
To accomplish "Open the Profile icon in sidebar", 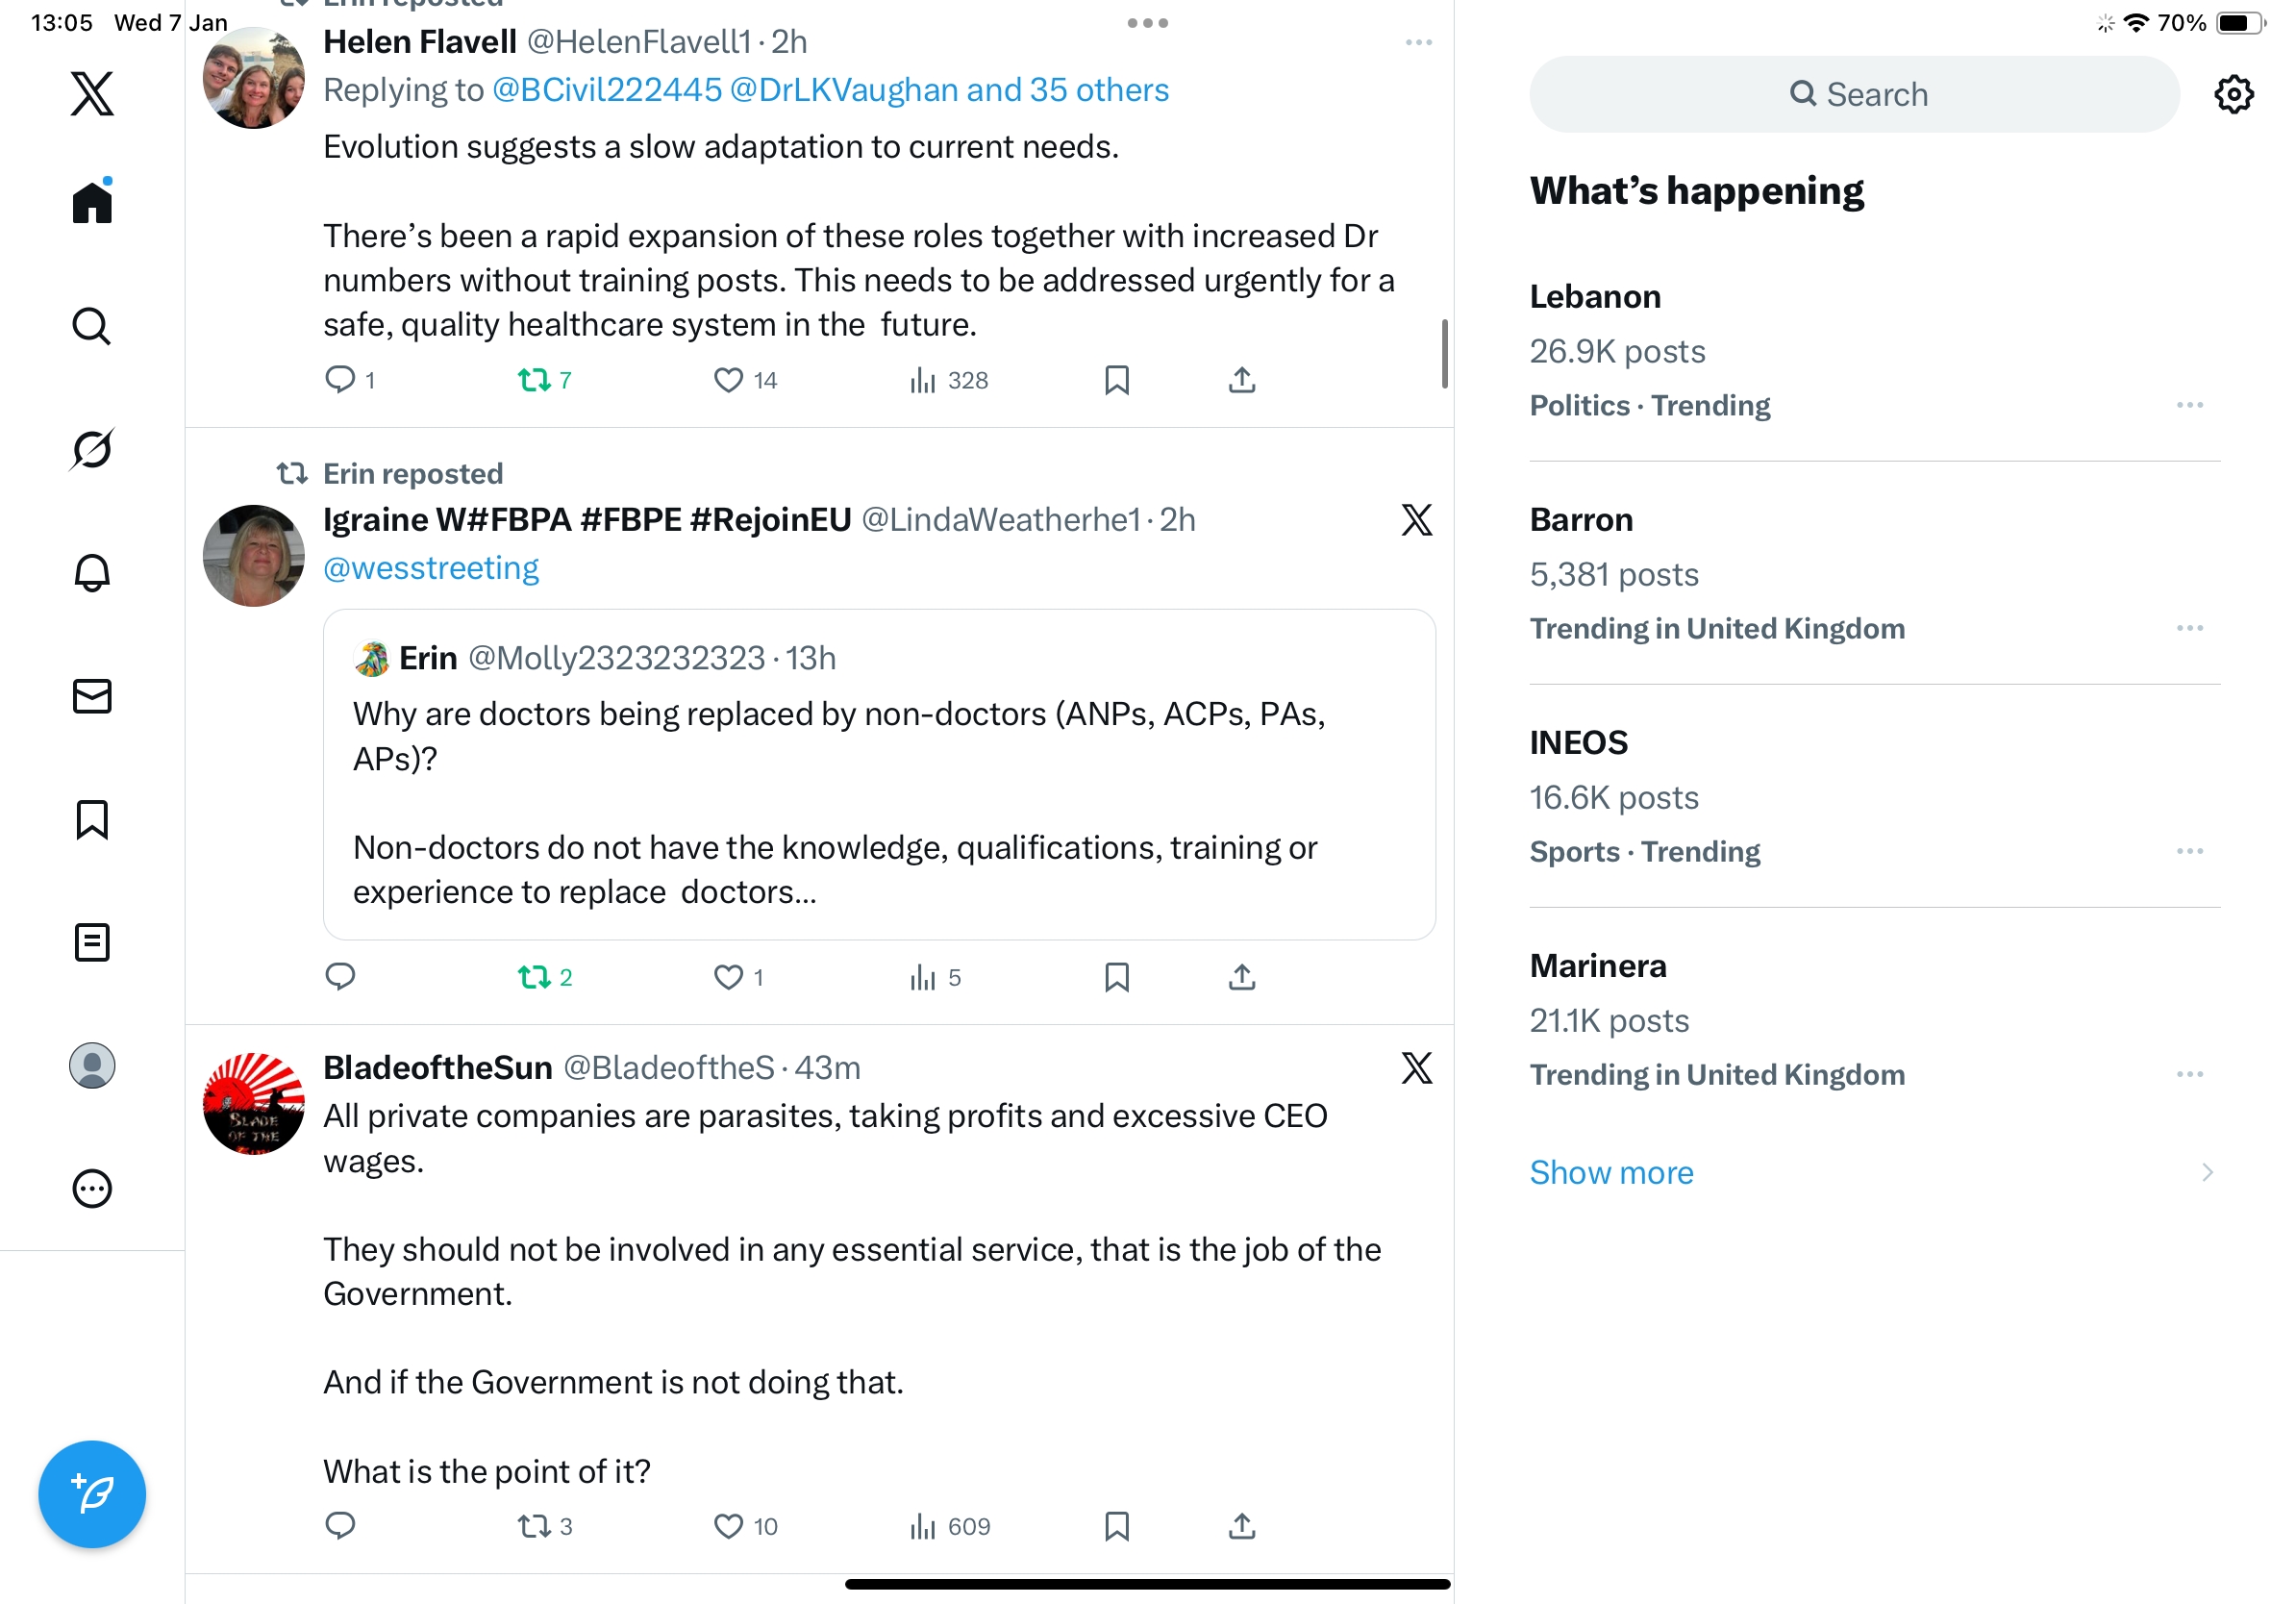I will click(x=92, y=1065).
